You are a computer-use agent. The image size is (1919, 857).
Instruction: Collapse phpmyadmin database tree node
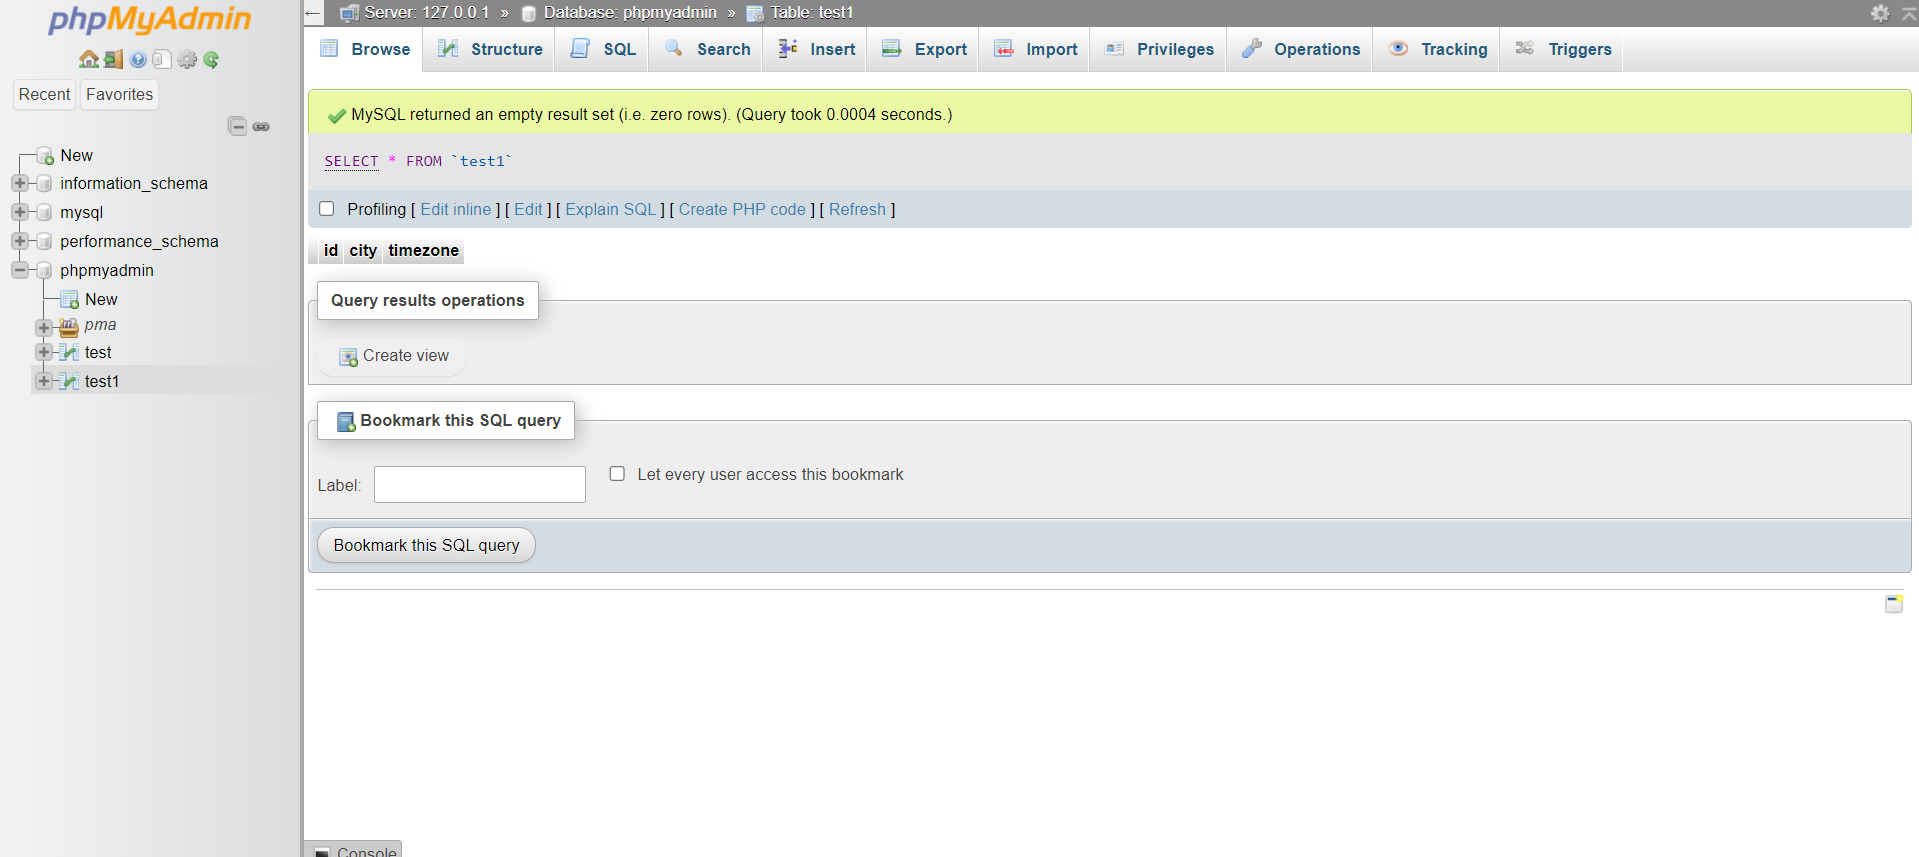[x=20, y=270]
